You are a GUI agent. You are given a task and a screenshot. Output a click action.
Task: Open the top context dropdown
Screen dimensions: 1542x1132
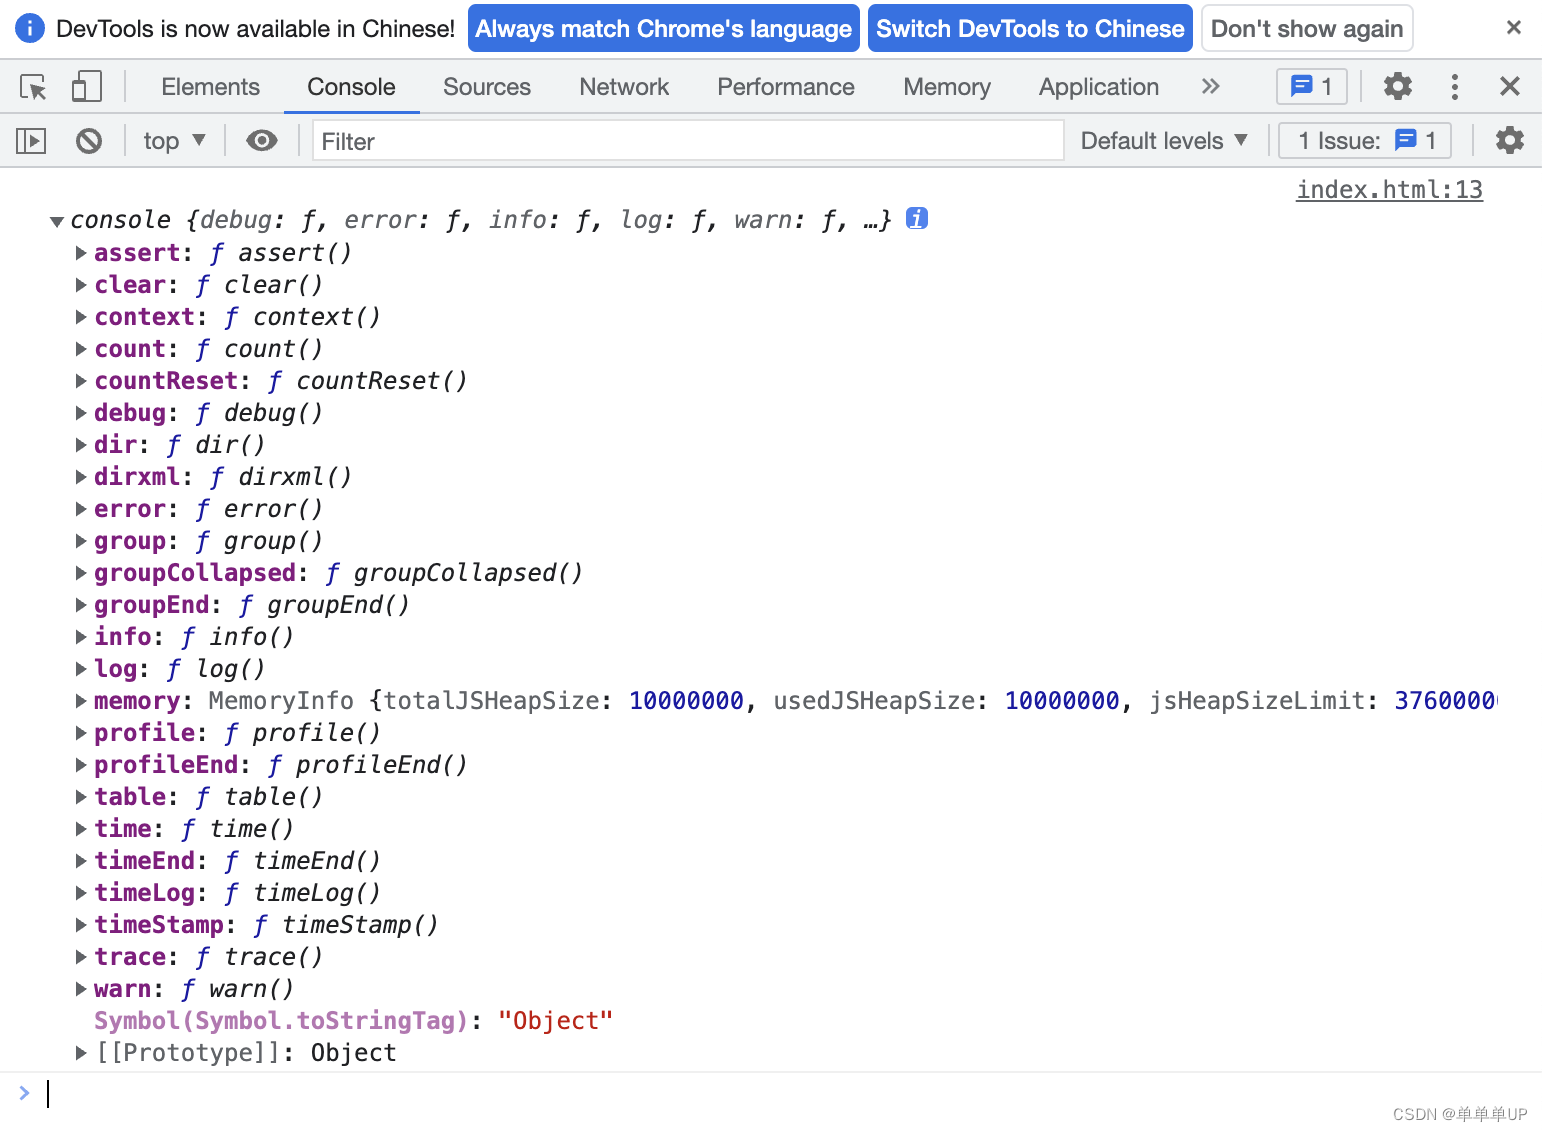click(x=174, y=141)
